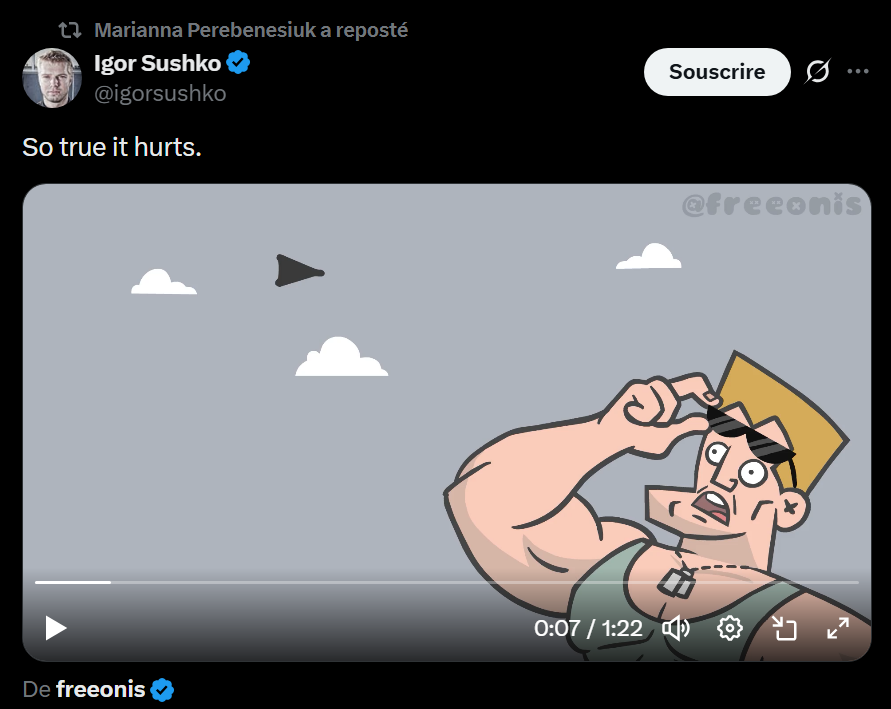Open the Grok slashed-circle icon
891x709 pixels.
[x=817, y=72]
